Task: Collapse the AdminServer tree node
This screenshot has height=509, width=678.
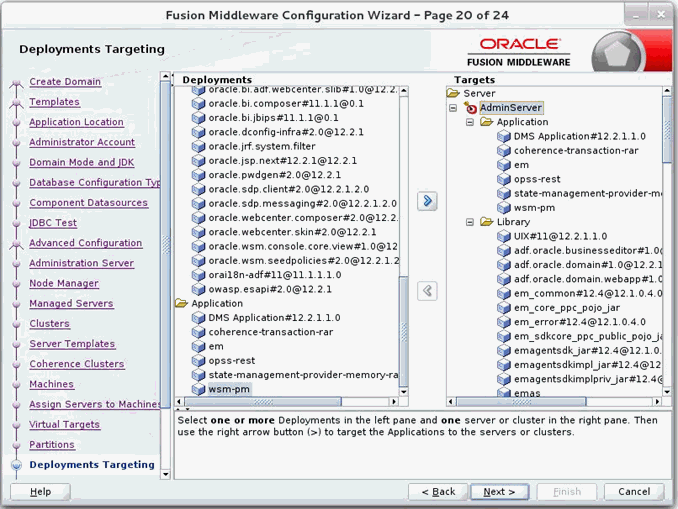Action: click(x=453, y=108)
